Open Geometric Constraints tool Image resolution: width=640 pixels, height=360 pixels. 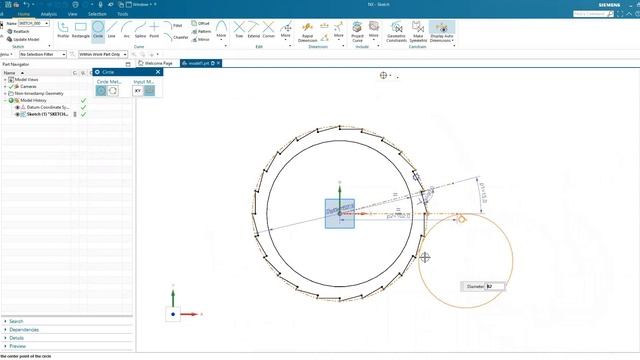[396, 32]
